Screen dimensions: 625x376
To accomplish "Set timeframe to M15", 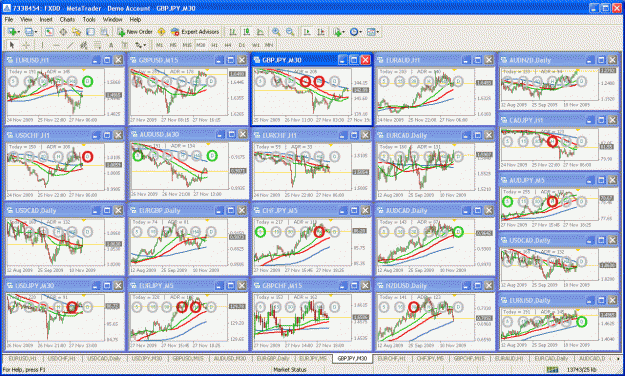I will pos(187,45).
